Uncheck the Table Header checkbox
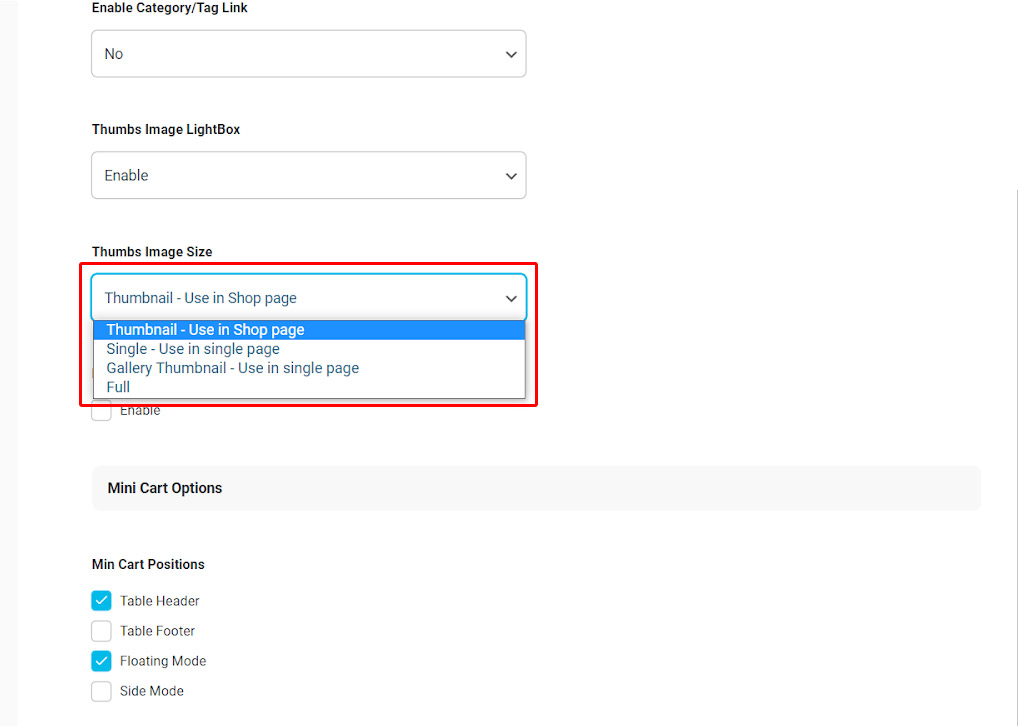 point(101,601)
